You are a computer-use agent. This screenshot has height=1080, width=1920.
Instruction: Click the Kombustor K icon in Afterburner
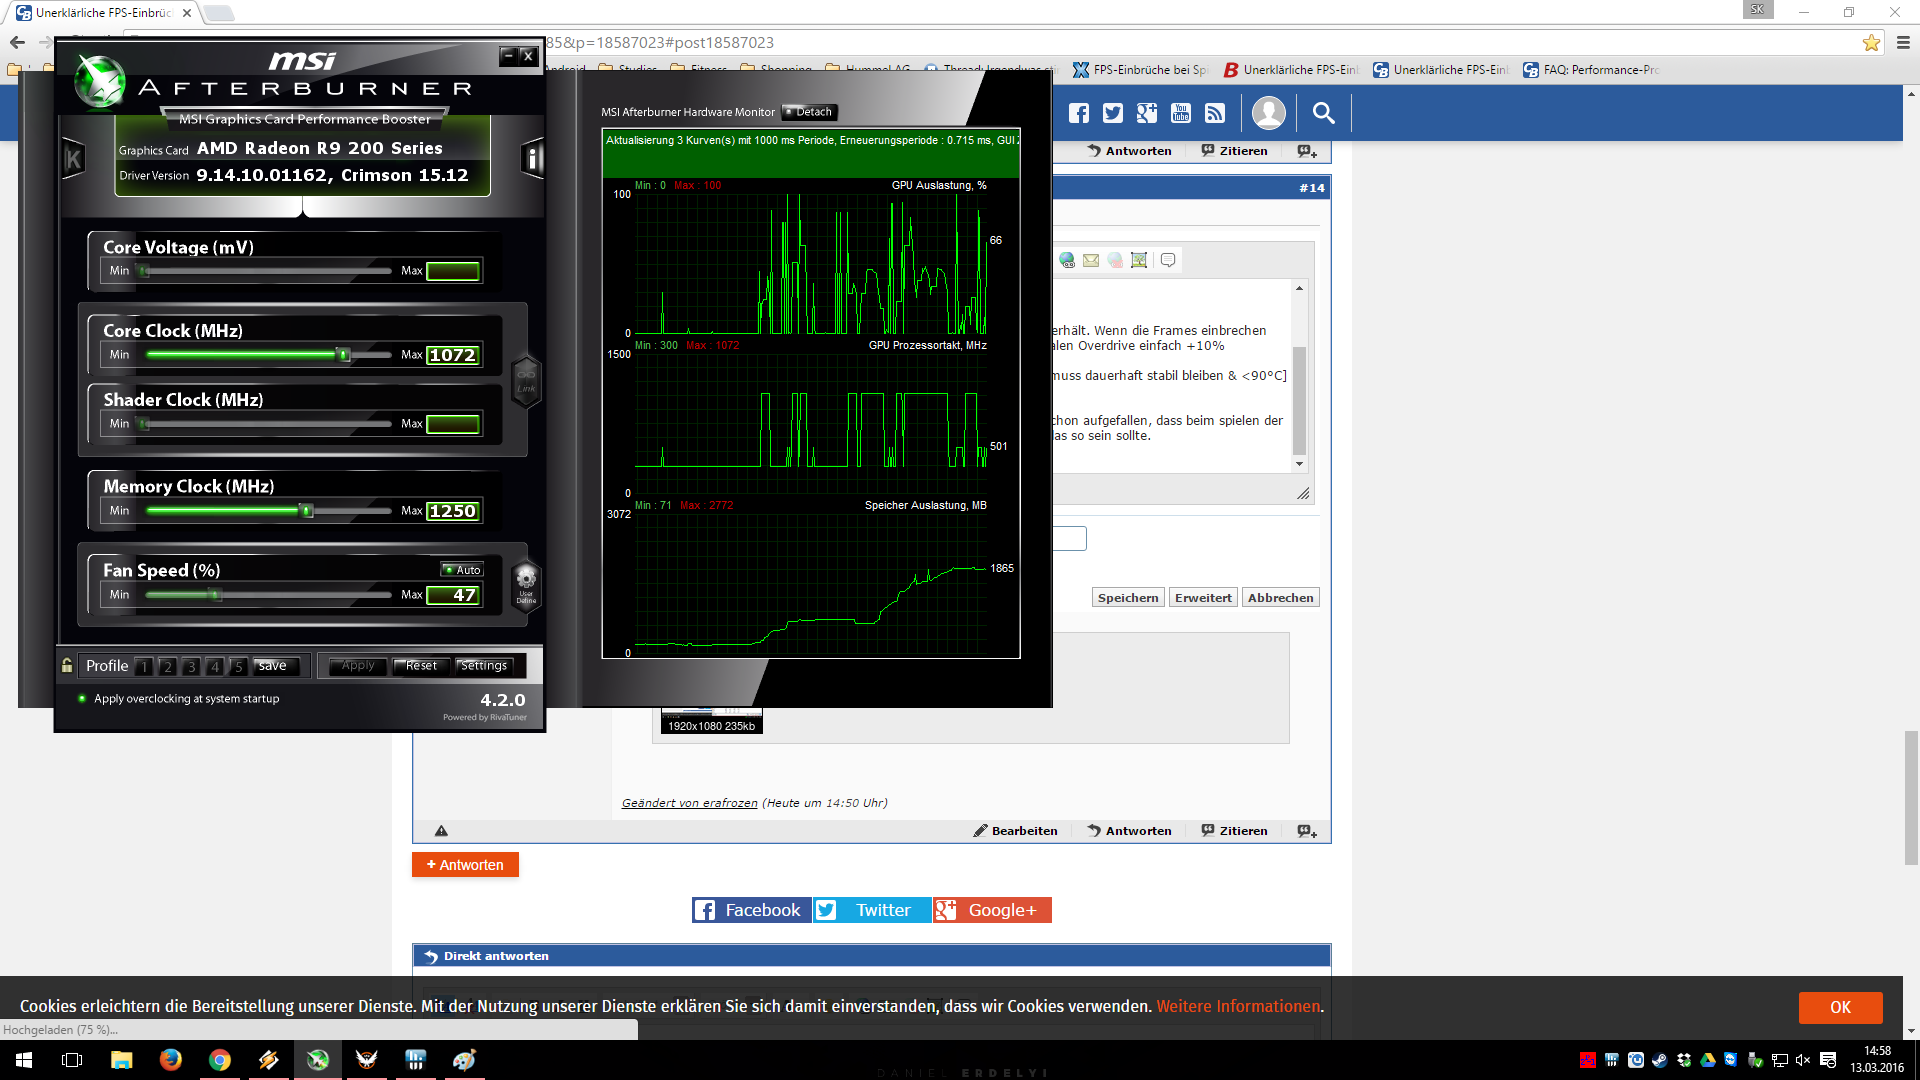click(73, 158)
